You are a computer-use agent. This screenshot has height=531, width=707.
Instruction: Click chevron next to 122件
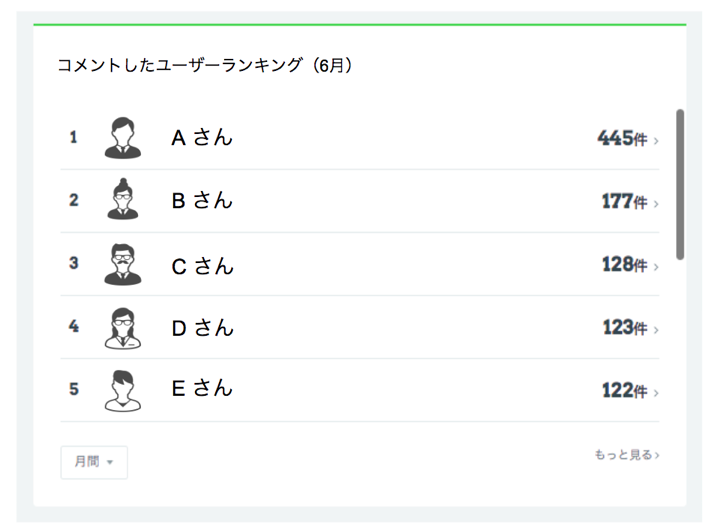[656, 393]
